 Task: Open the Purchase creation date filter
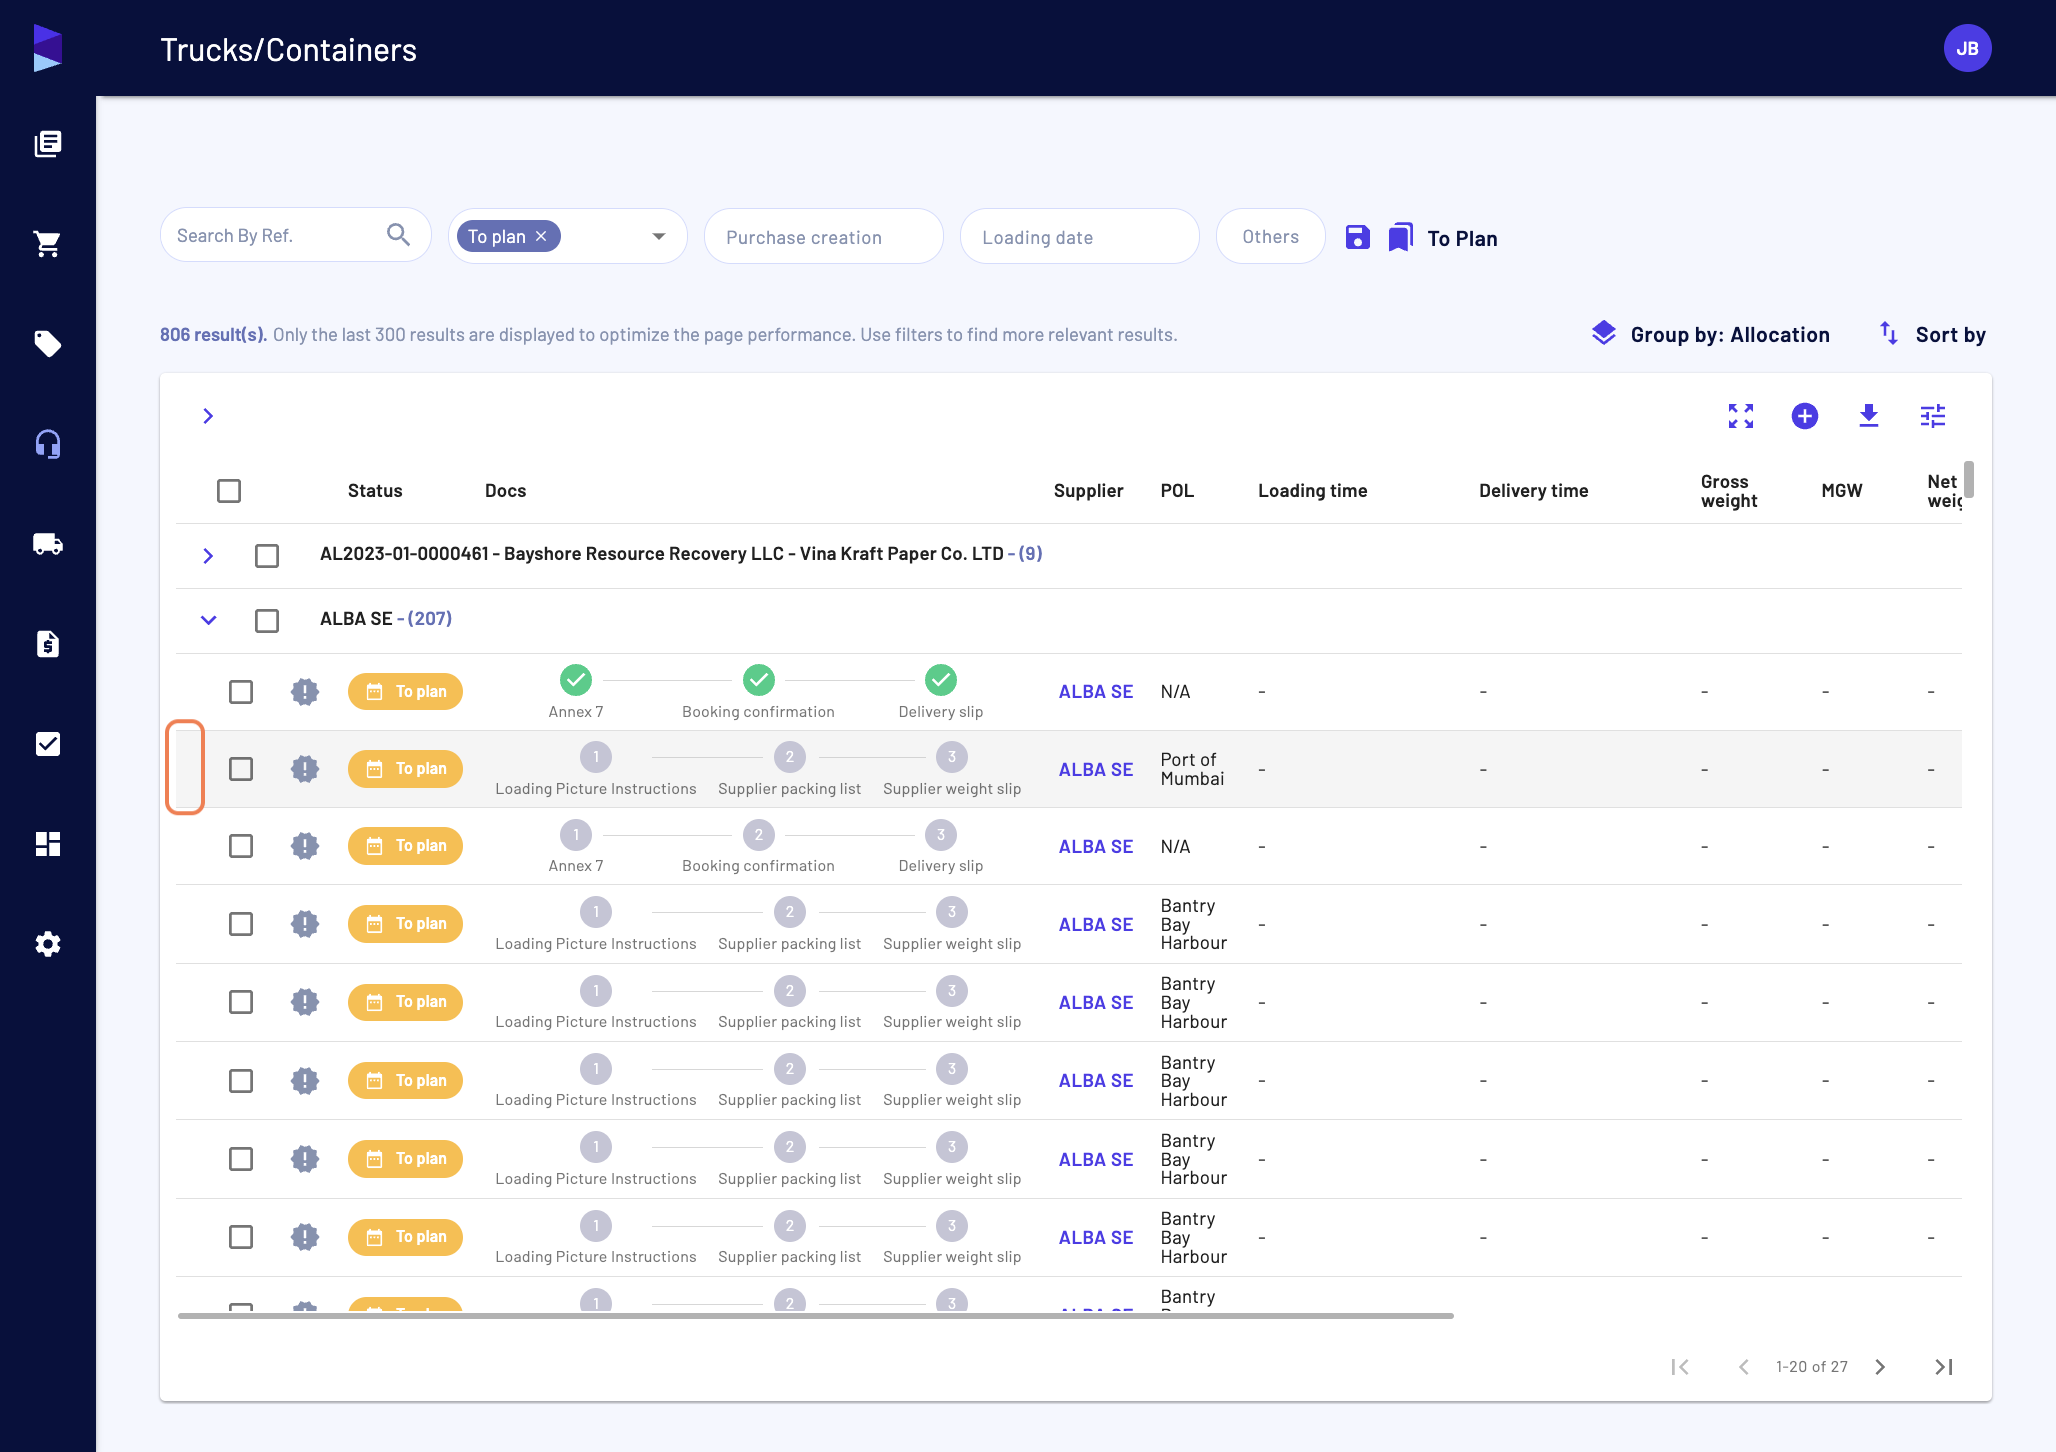(824, 237)
